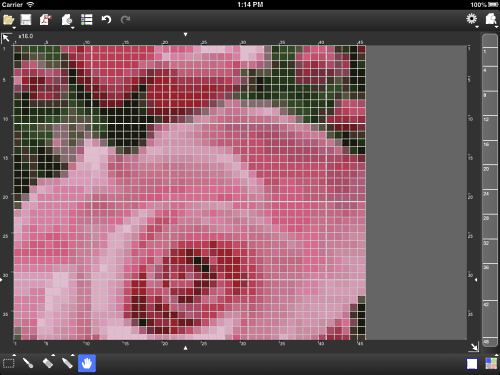Expand the pattern properties dropdown arrow
The width and height of the screenshot is (500, 375).
[73, 28]
